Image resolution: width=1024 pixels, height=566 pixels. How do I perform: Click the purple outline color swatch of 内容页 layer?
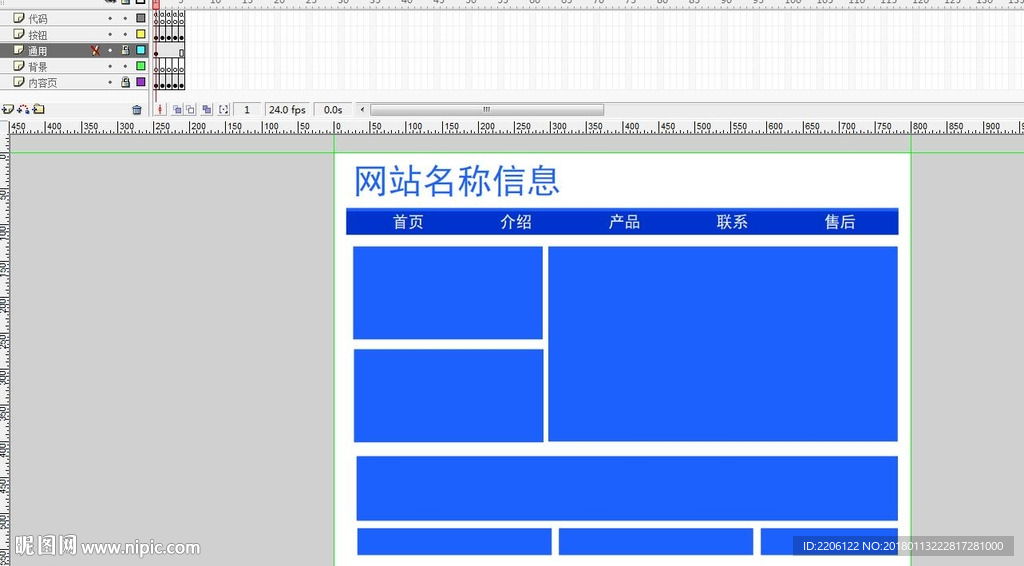[x=140, y=82]
